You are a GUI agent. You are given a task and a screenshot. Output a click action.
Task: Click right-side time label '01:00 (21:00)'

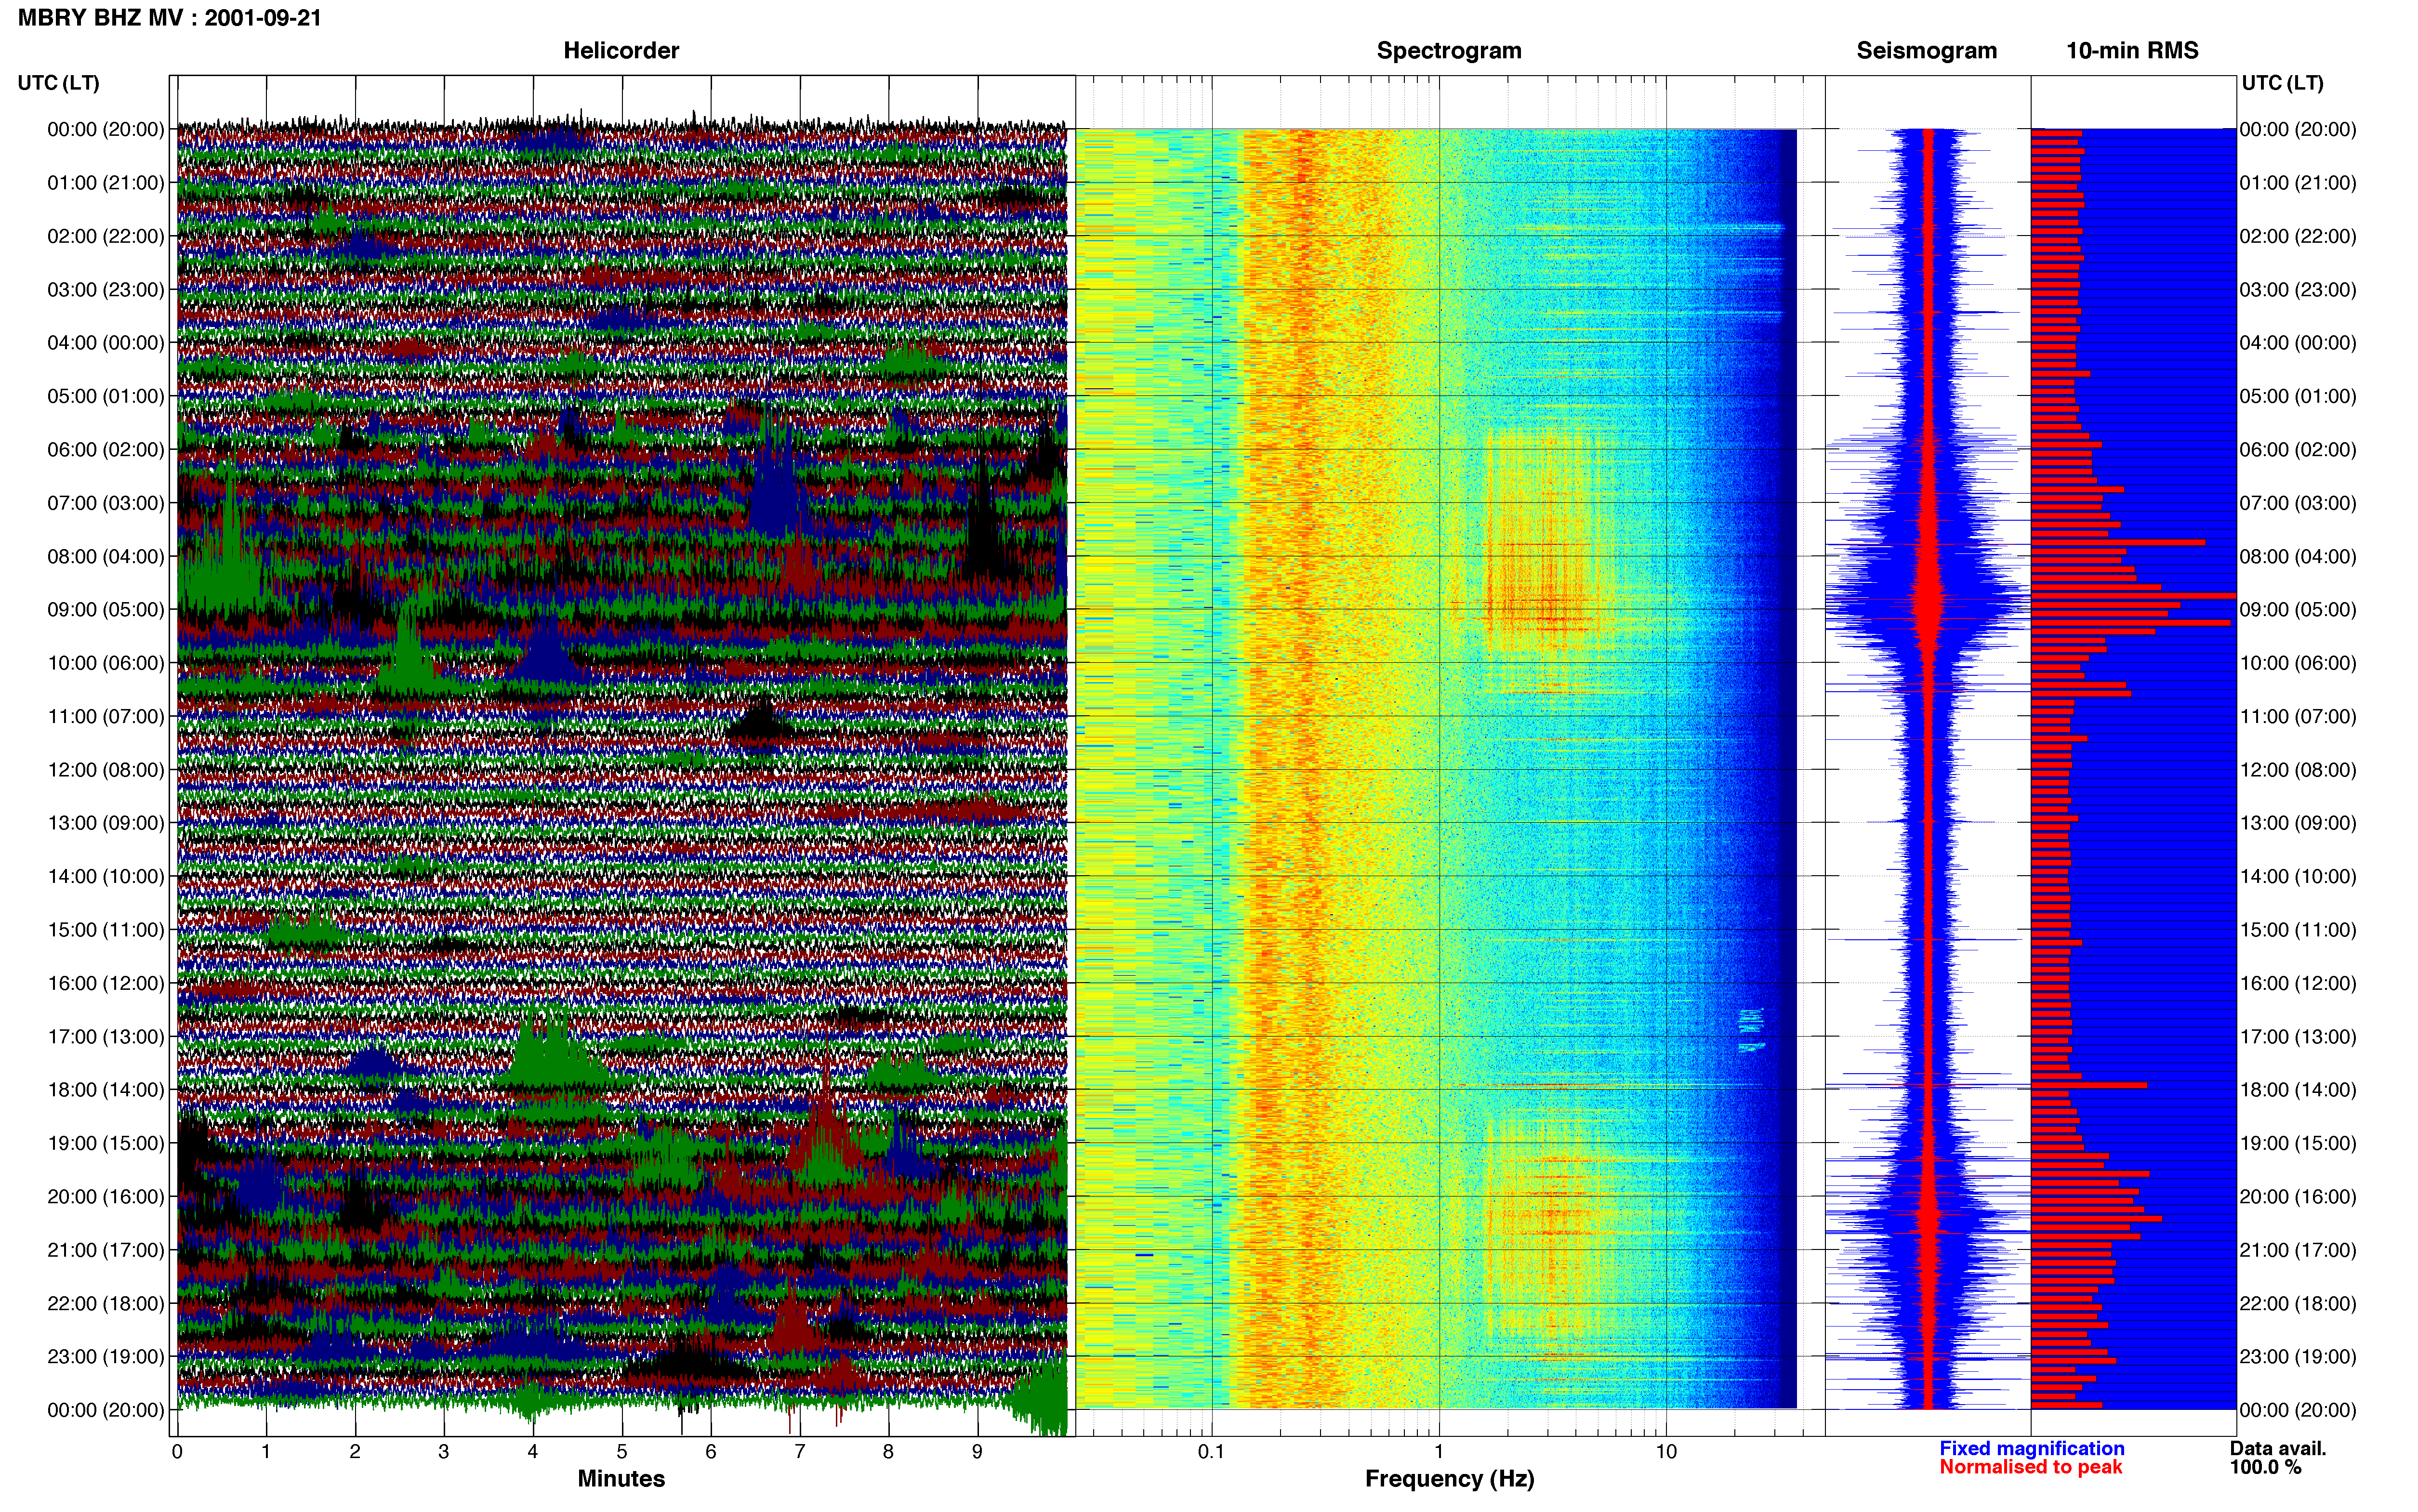(2298, 183)
